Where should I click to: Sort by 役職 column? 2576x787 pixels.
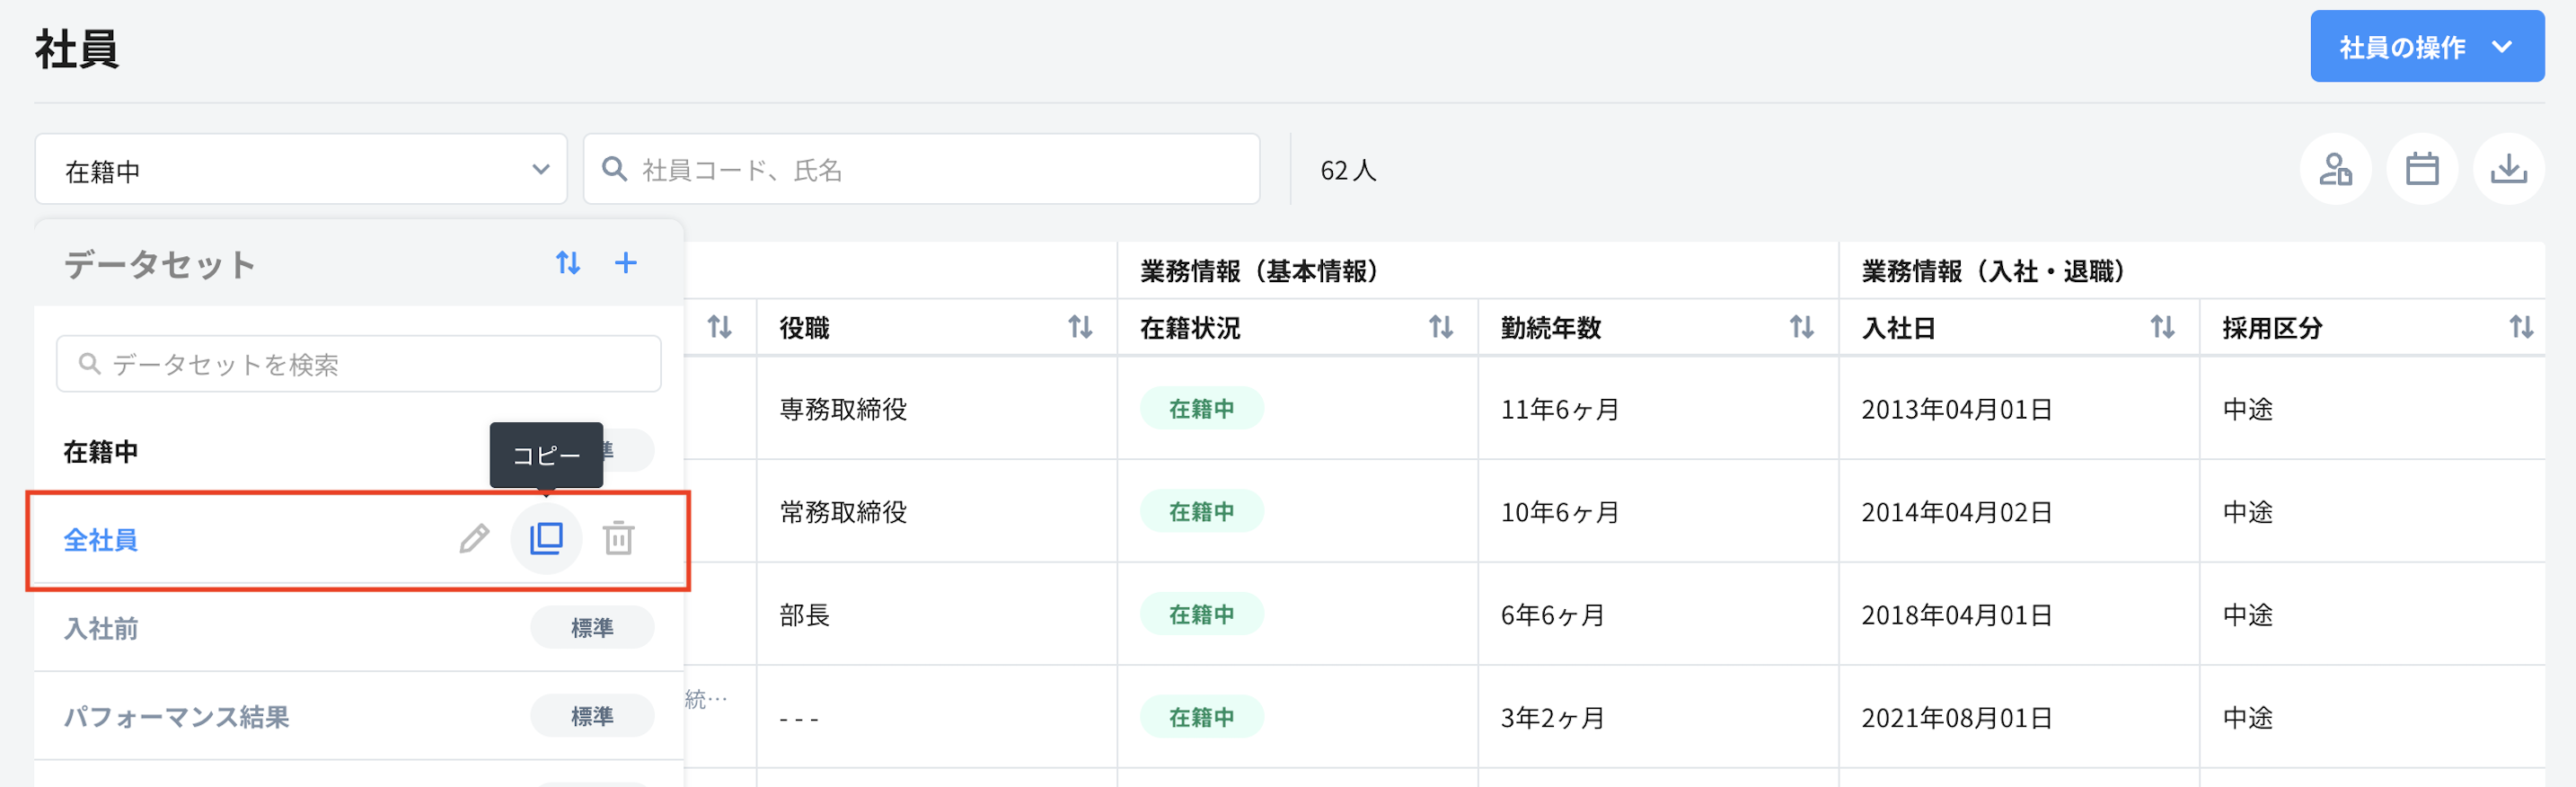[1079, 327]
